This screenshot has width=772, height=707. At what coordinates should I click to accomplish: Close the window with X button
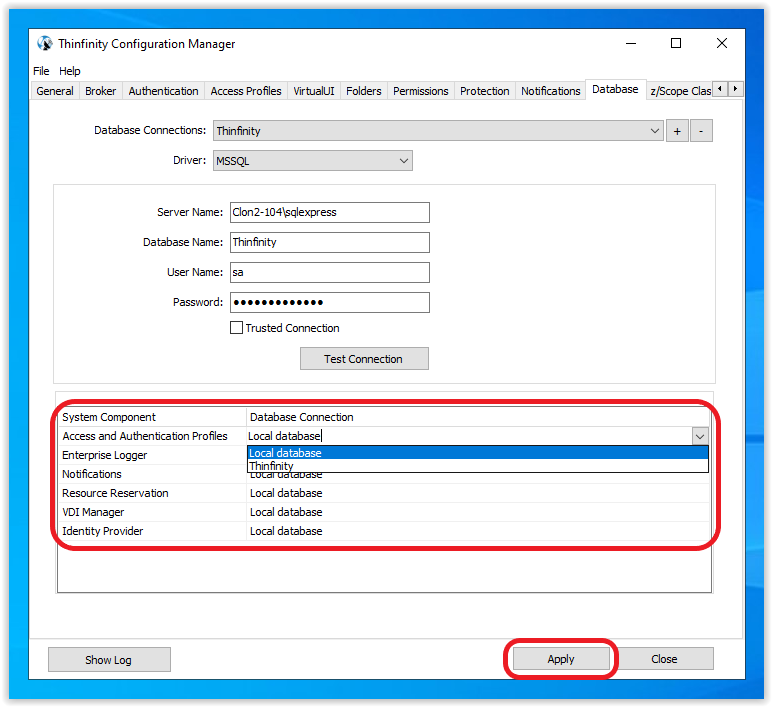tap(722, 43)
